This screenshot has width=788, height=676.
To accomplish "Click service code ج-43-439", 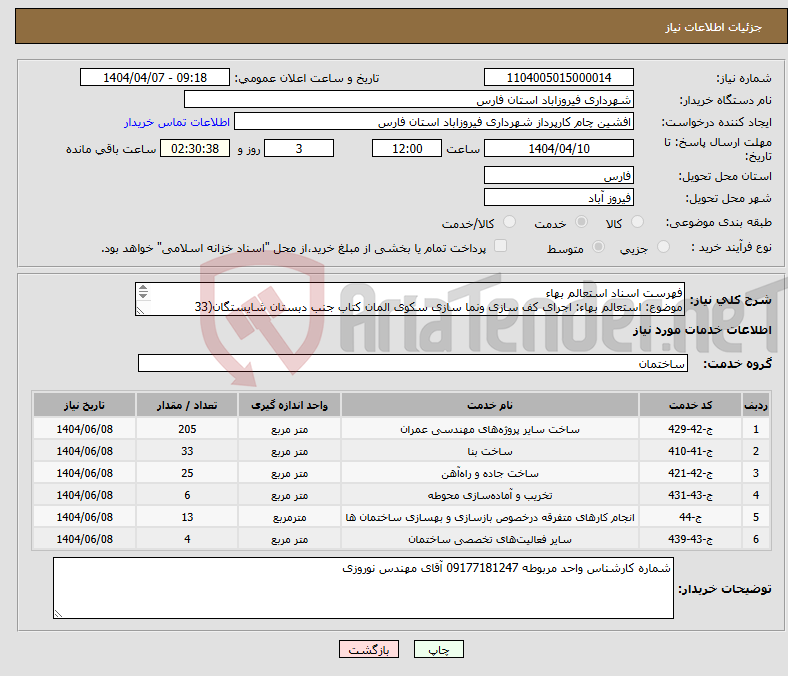I will (x=691, y=539).
